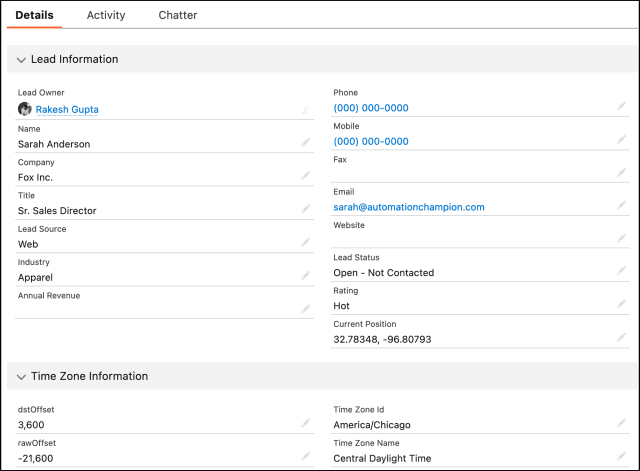Edit Website using pencil icon
640x471 pixels.
(x=621, y=238)
